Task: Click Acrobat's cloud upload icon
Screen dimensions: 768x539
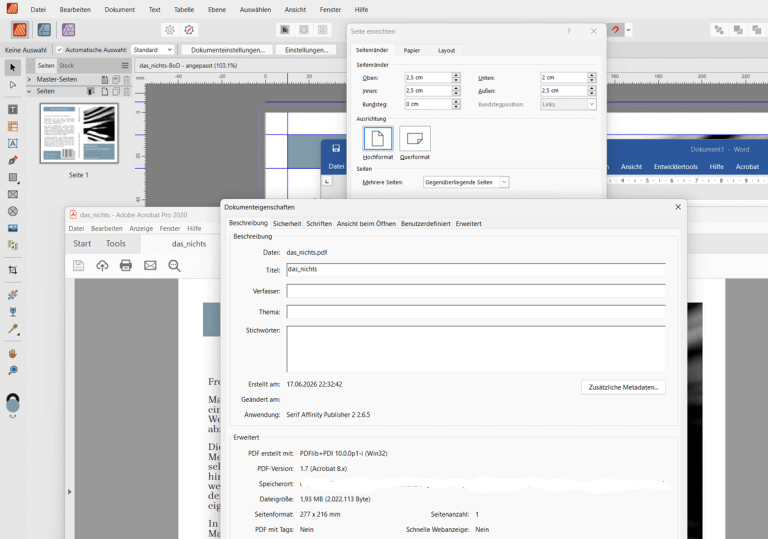Action: coord(102,266)
